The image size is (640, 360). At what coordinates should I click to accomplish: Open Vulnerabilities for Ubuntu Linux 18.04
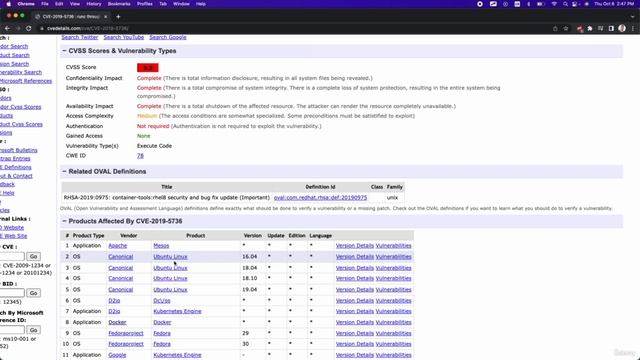click(x=393, y=268)
